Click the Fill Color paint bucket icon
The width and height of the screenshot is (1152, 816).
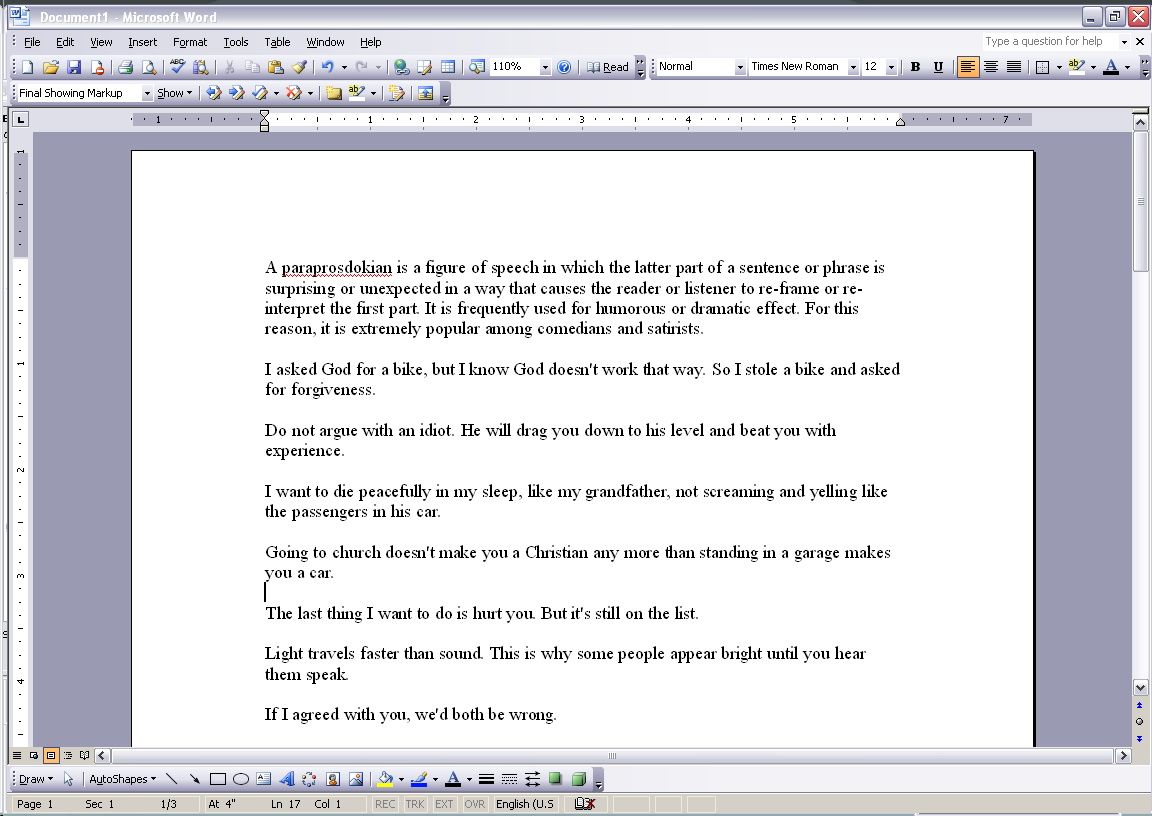[385, 778]
